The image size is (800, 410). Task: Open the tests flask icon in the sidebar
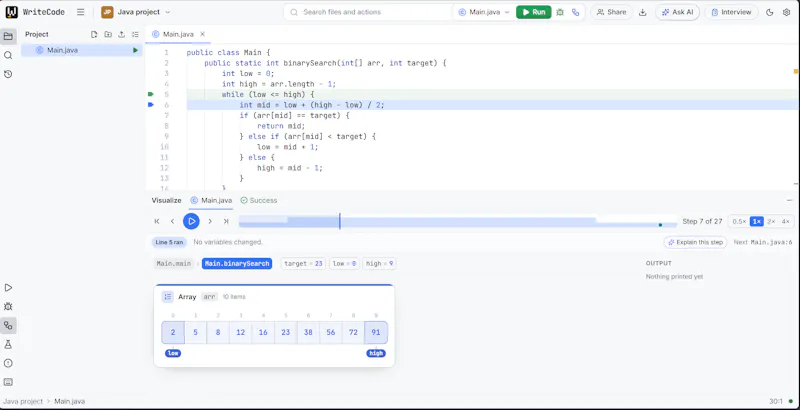8,344
